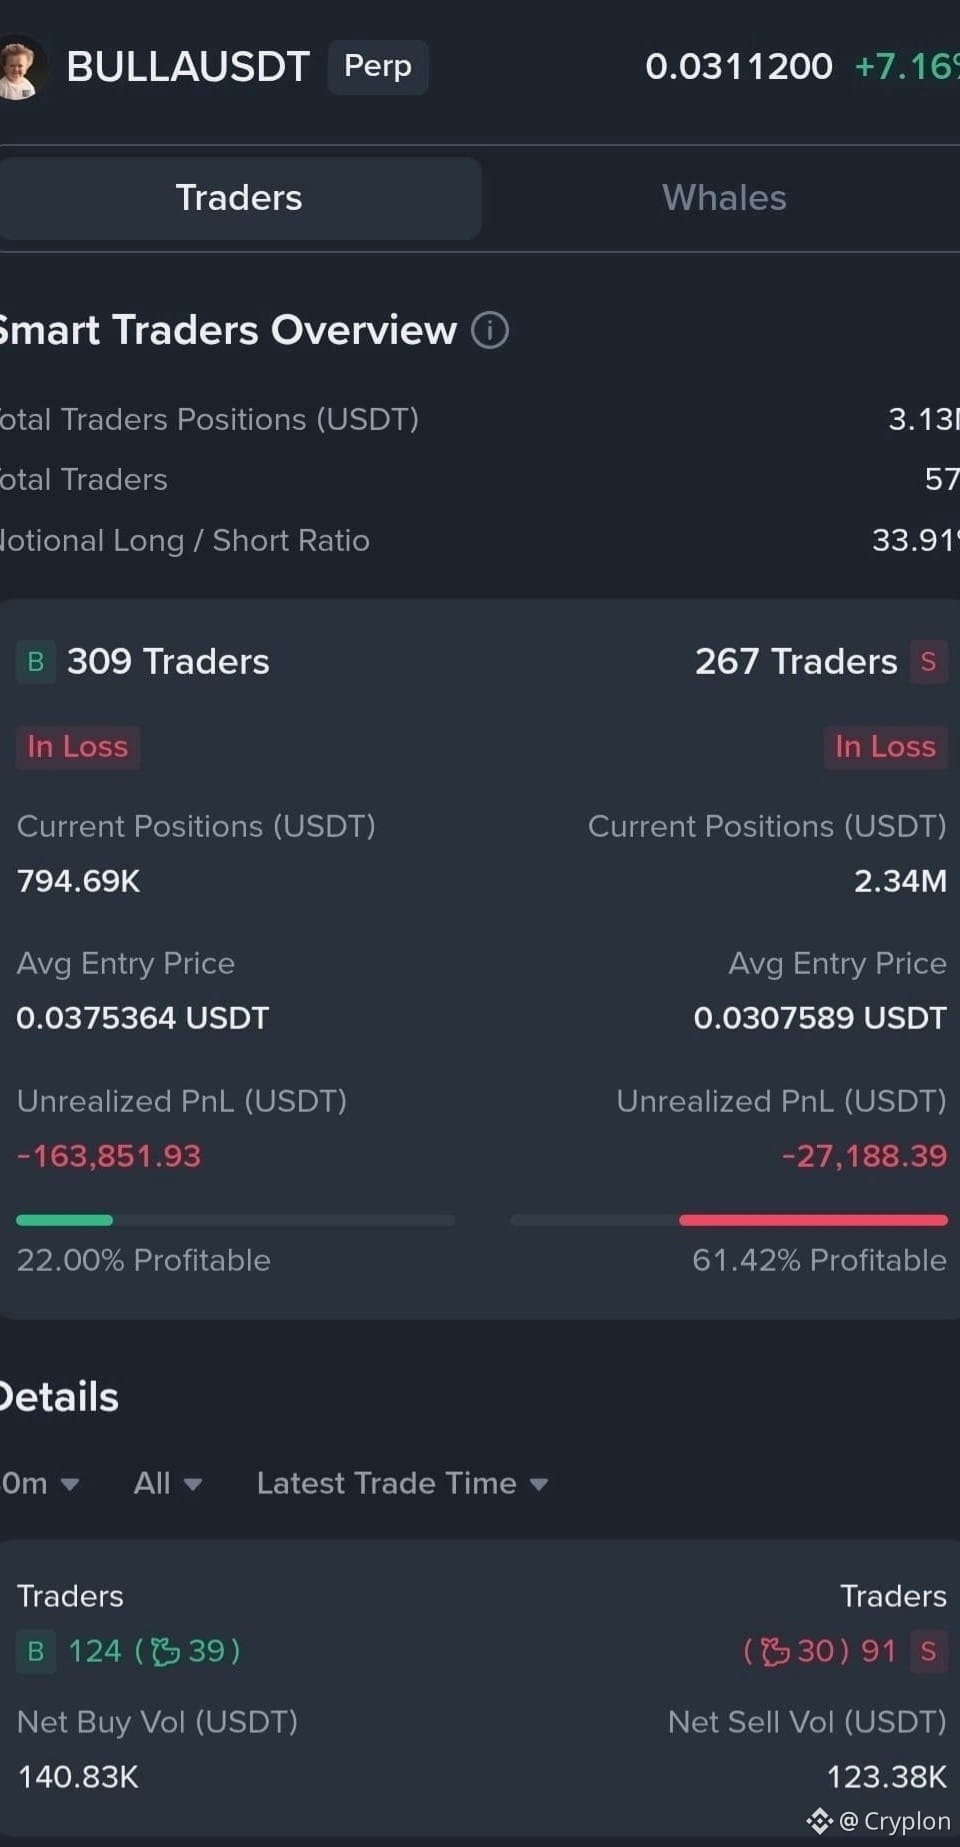Viewport: 960px width, 1847px height.
Task: Click the green 22.00% Profitable progress bar
Action: 235,1220
